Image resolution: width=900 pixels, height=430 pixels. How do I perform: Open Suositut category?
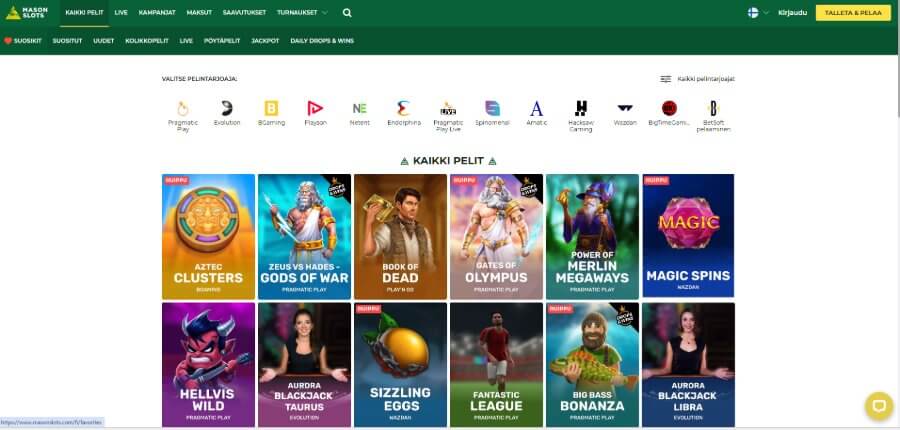67,41
